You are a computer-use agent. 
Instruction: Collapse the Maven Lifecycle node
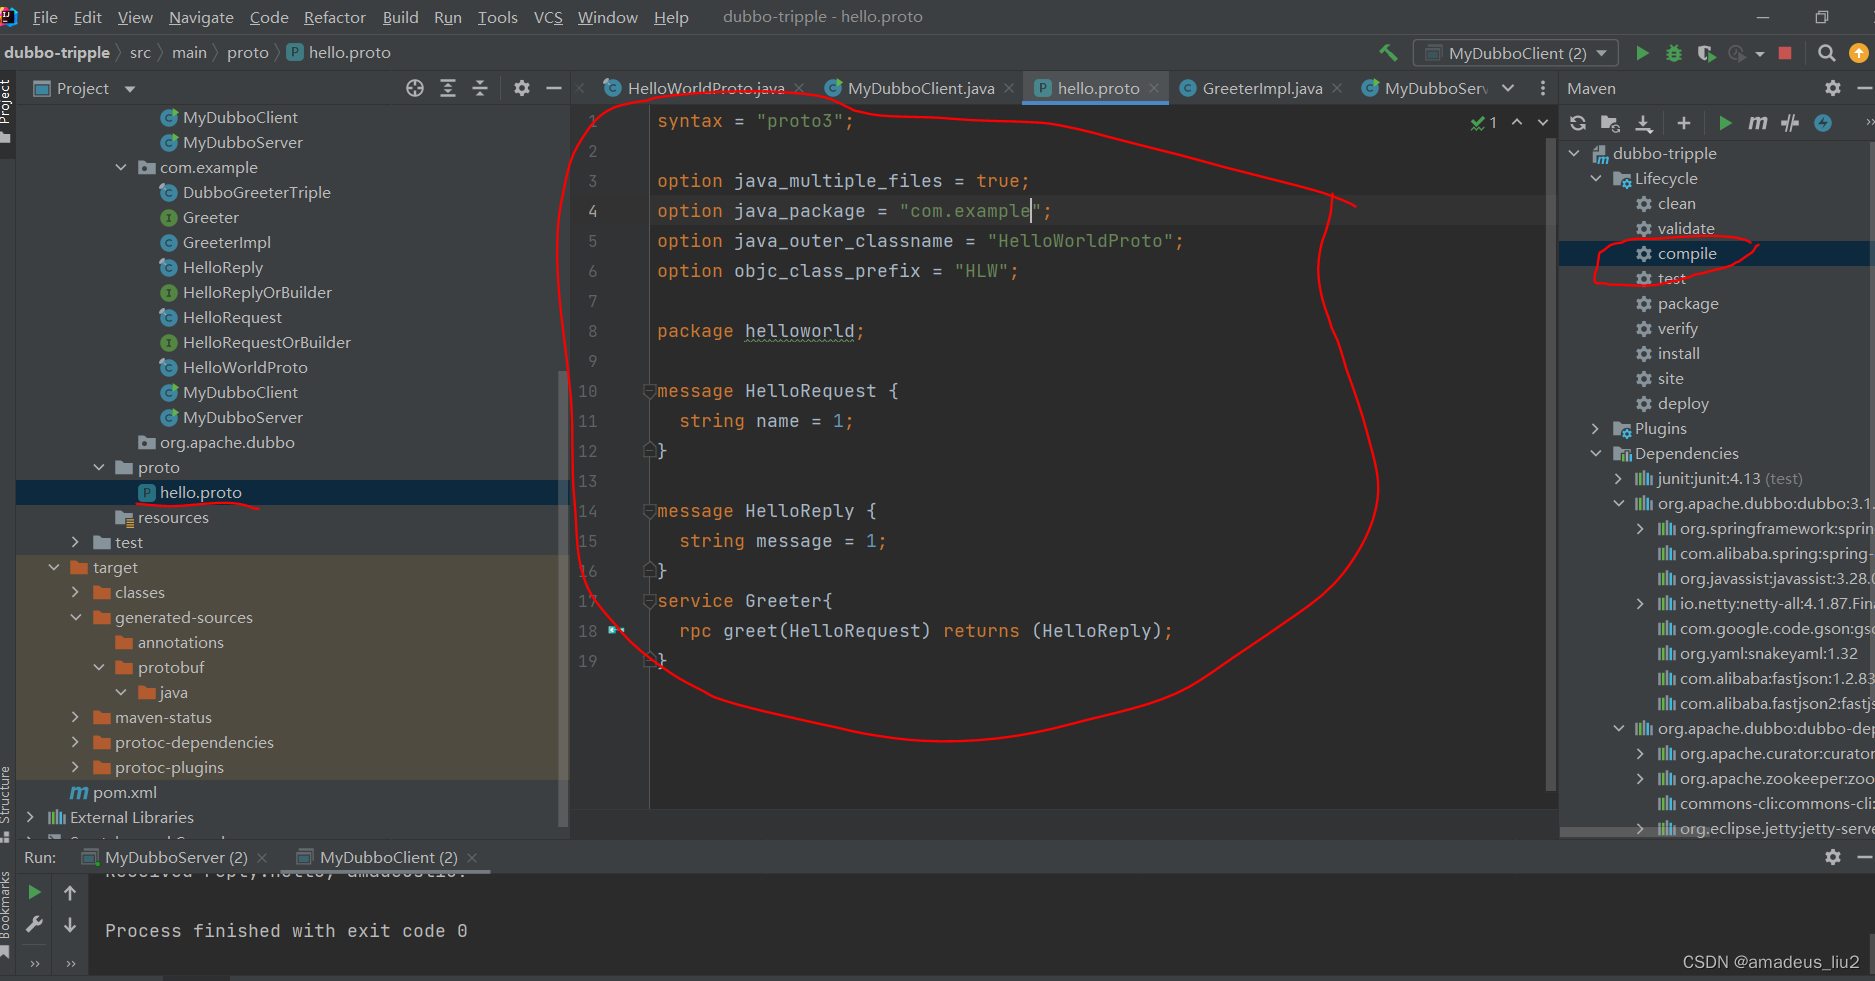pos(1596,178)
